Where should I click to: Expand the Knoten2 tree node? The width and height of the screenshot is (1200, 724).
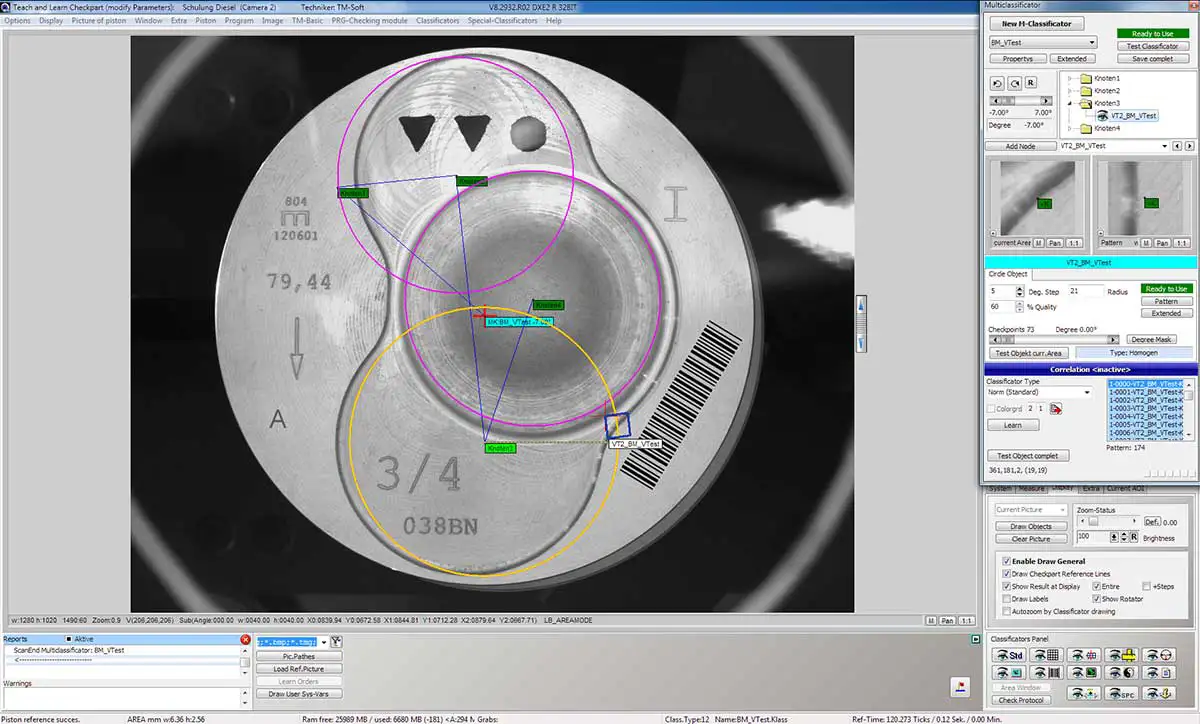pos(1069,91)
